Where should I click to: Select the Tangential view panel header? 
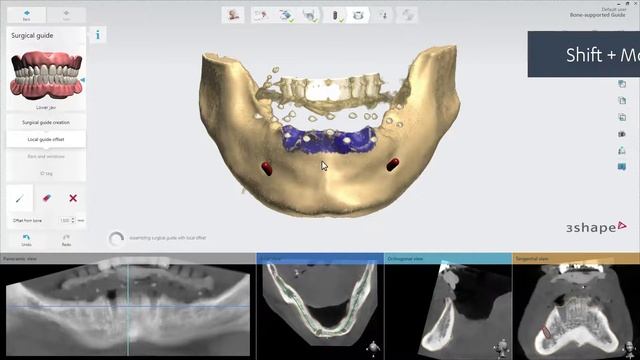tap(576, 258)
